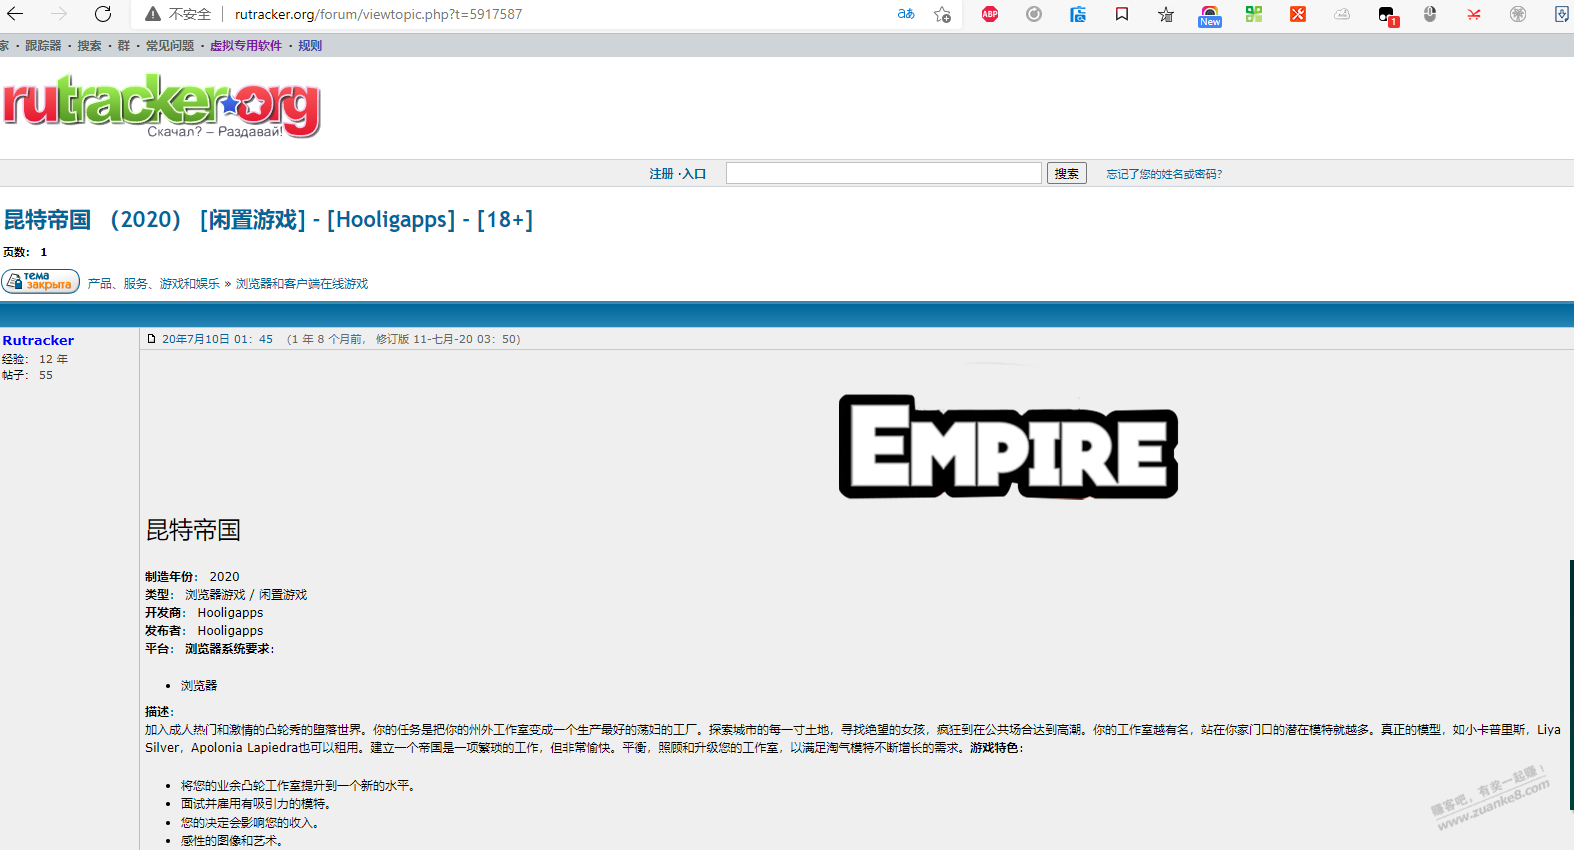Open the blue clipboard search extension

pos(1078,14)
